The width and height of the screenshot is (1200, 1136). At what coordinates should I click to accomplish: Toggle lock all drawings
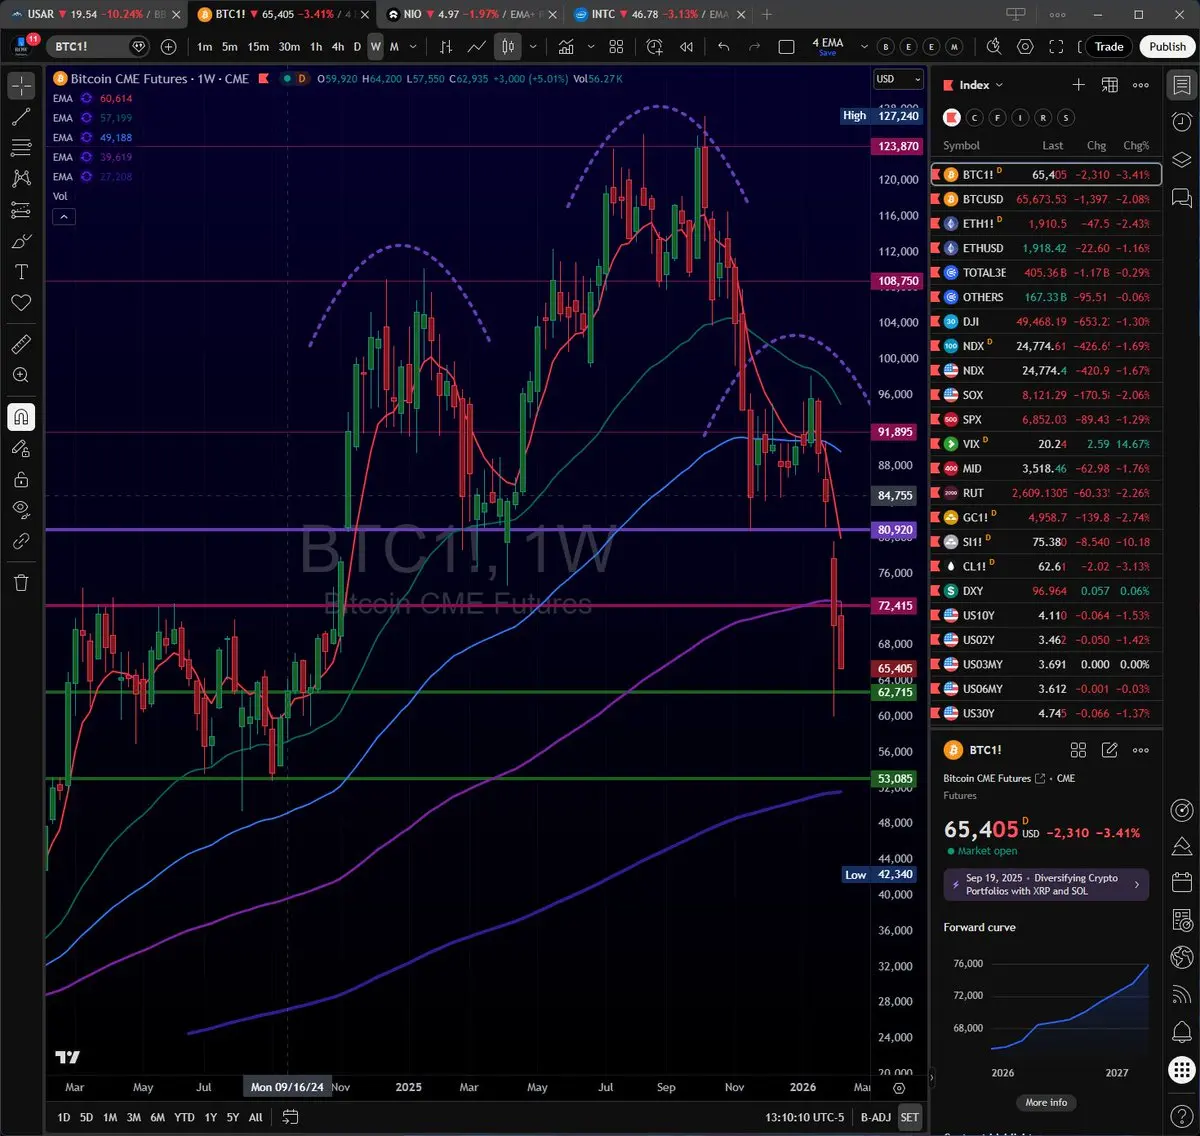tap(21, 479)
